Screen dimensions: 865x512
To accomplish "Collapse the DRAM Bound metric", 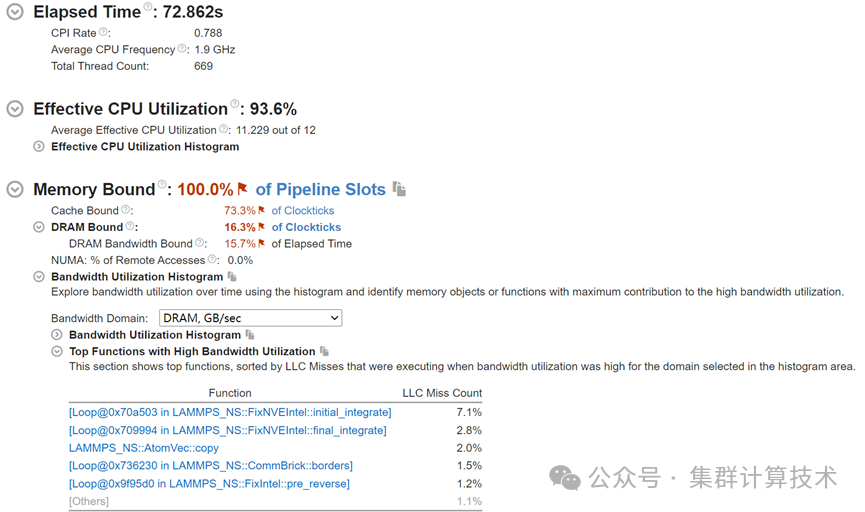I will [39, 228].
